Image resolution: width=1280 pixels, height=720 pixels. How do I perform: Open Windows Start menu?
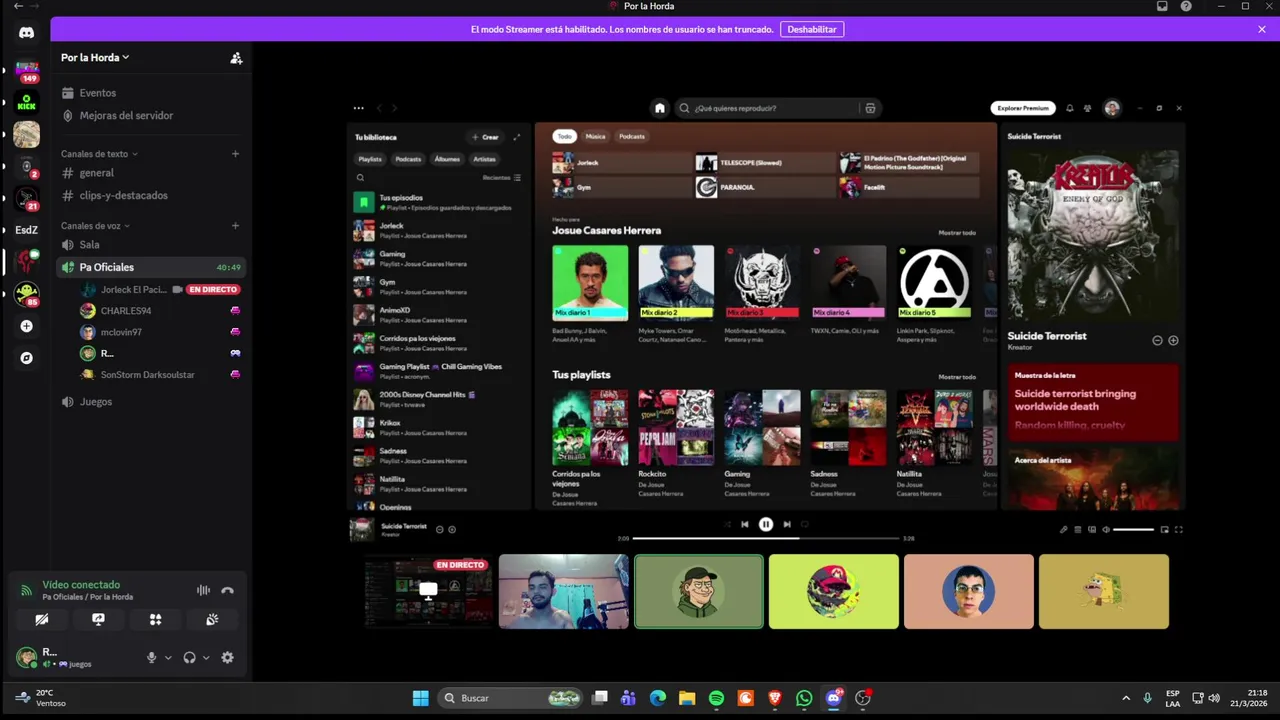(421, 698)
